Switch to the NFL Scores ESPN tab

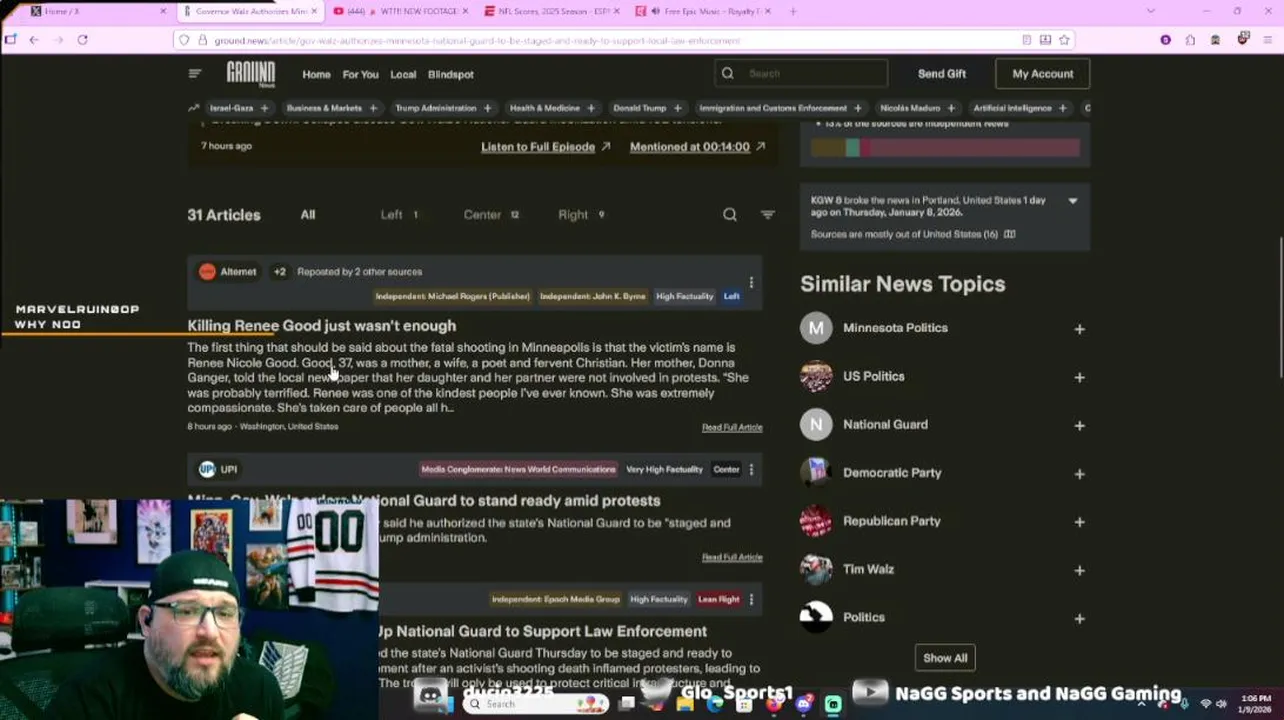tap(551, 11)
